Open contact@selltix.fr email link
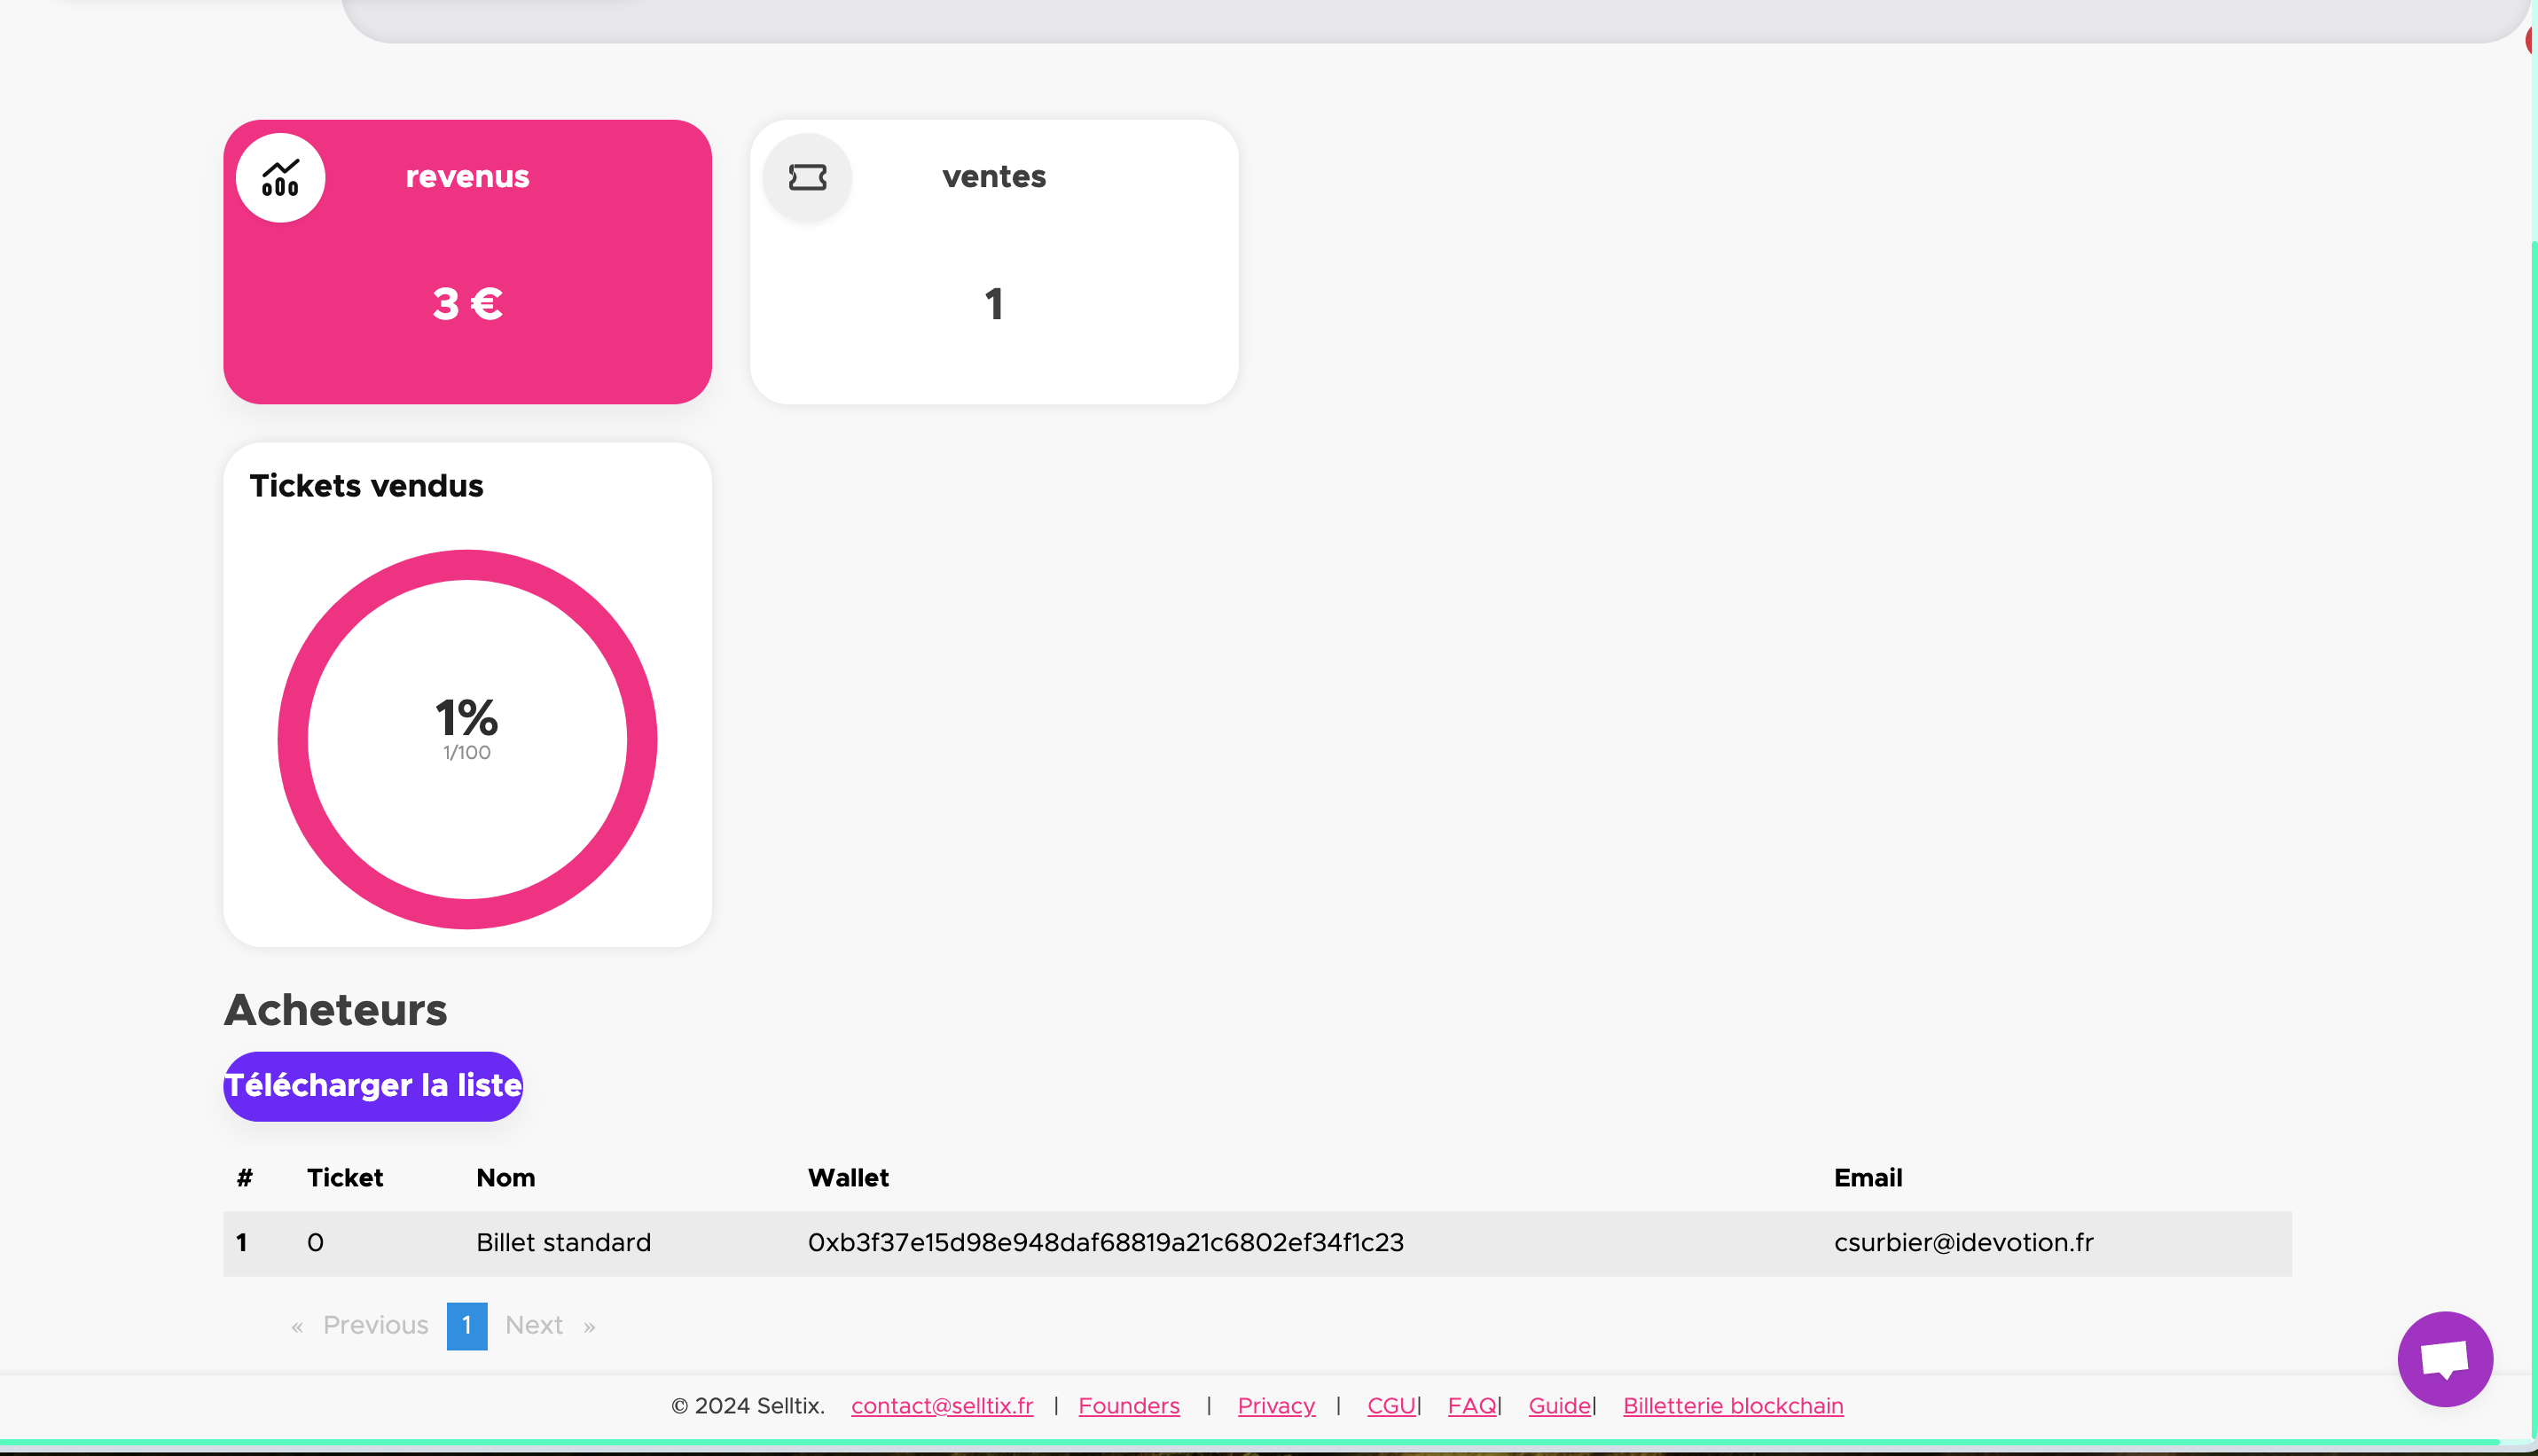 [941, 1406]
